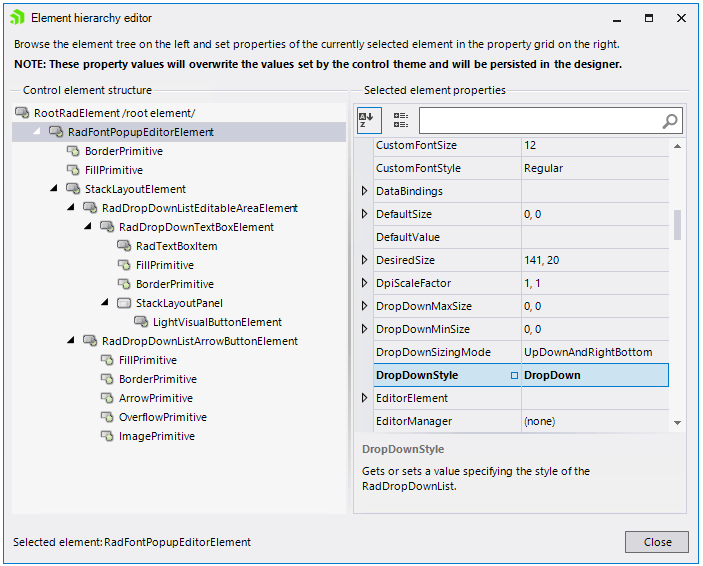Click the search magnifier icon
The width and height of the screenshot is (703, 566).
670,121
